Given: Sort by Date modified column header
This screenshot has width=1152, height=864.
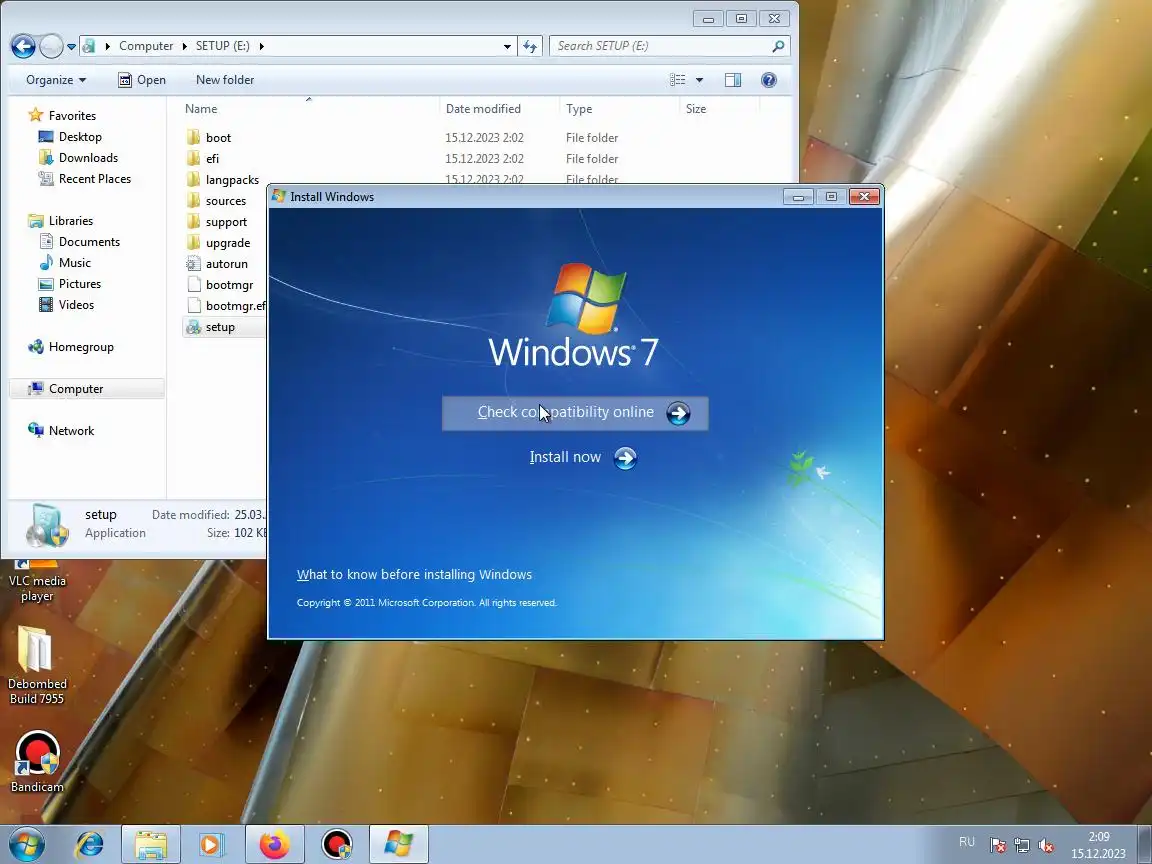Looking at the screenshot, I should pos(483,109).
